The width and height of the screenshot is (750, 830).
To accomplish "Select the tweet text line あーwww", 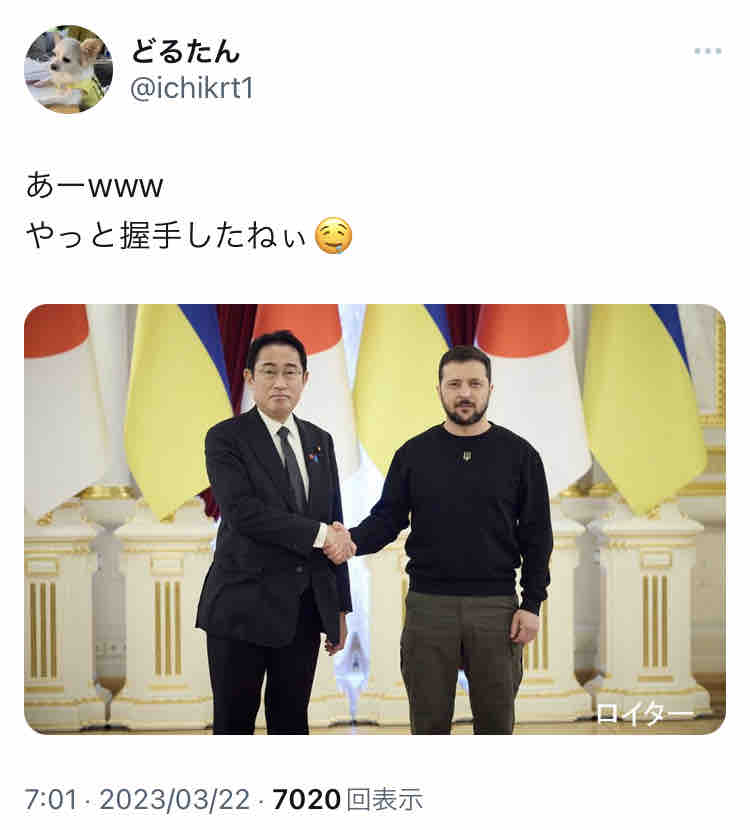I will click(94, 186).
